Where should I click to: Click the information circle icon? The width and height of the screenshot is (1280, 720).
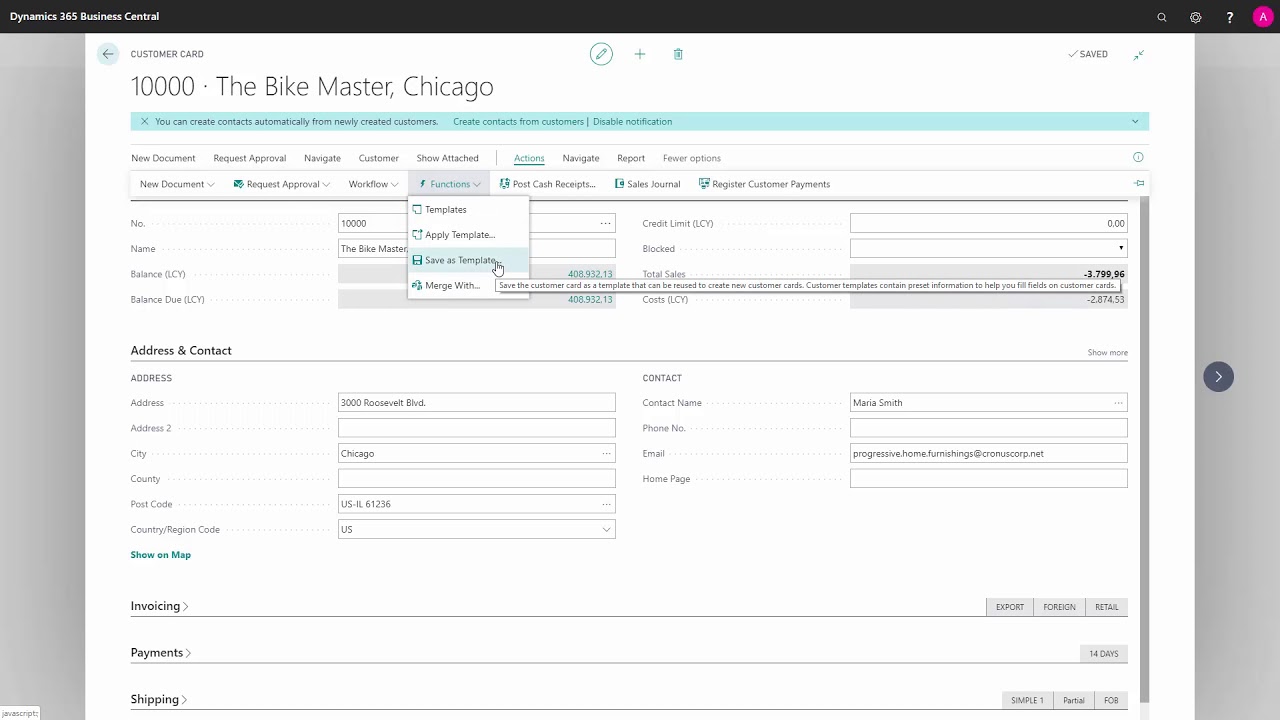point(1138,157)
